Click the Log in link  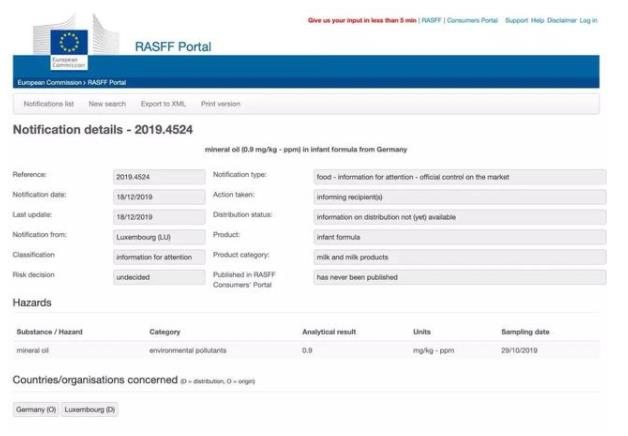point(588,20)
